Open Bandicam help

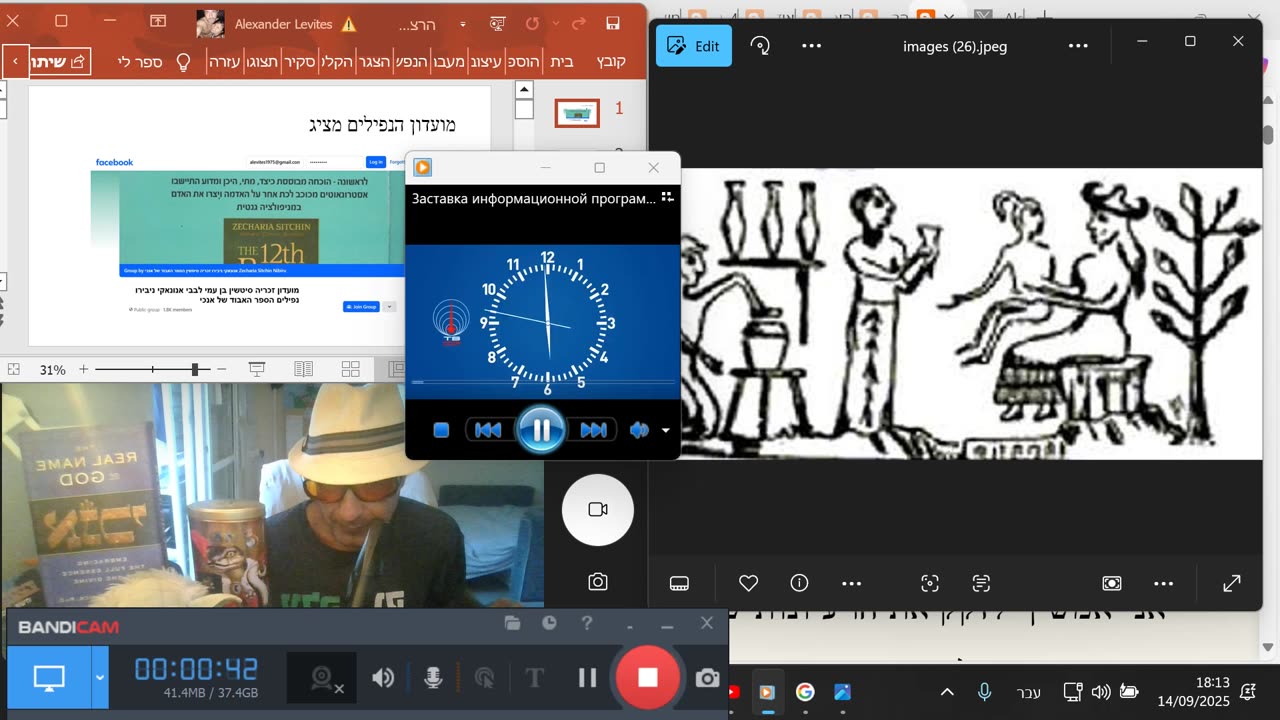[x=587, y=623]
